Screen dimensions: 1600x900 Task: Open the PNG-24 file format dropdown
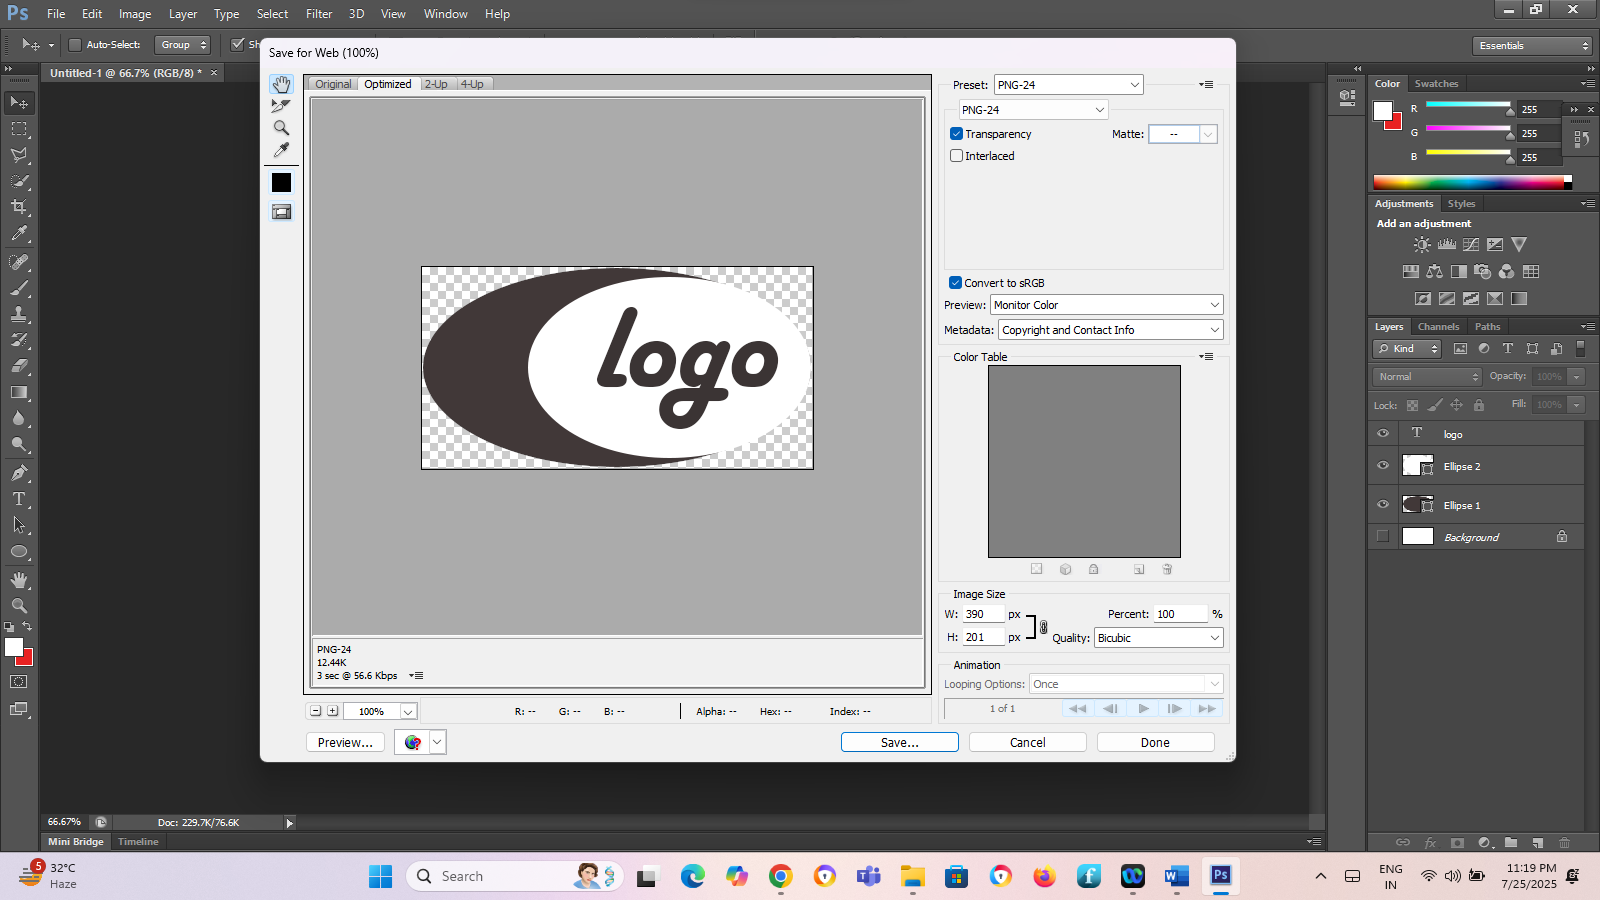pyautogui.click(x=1033, y=110)
